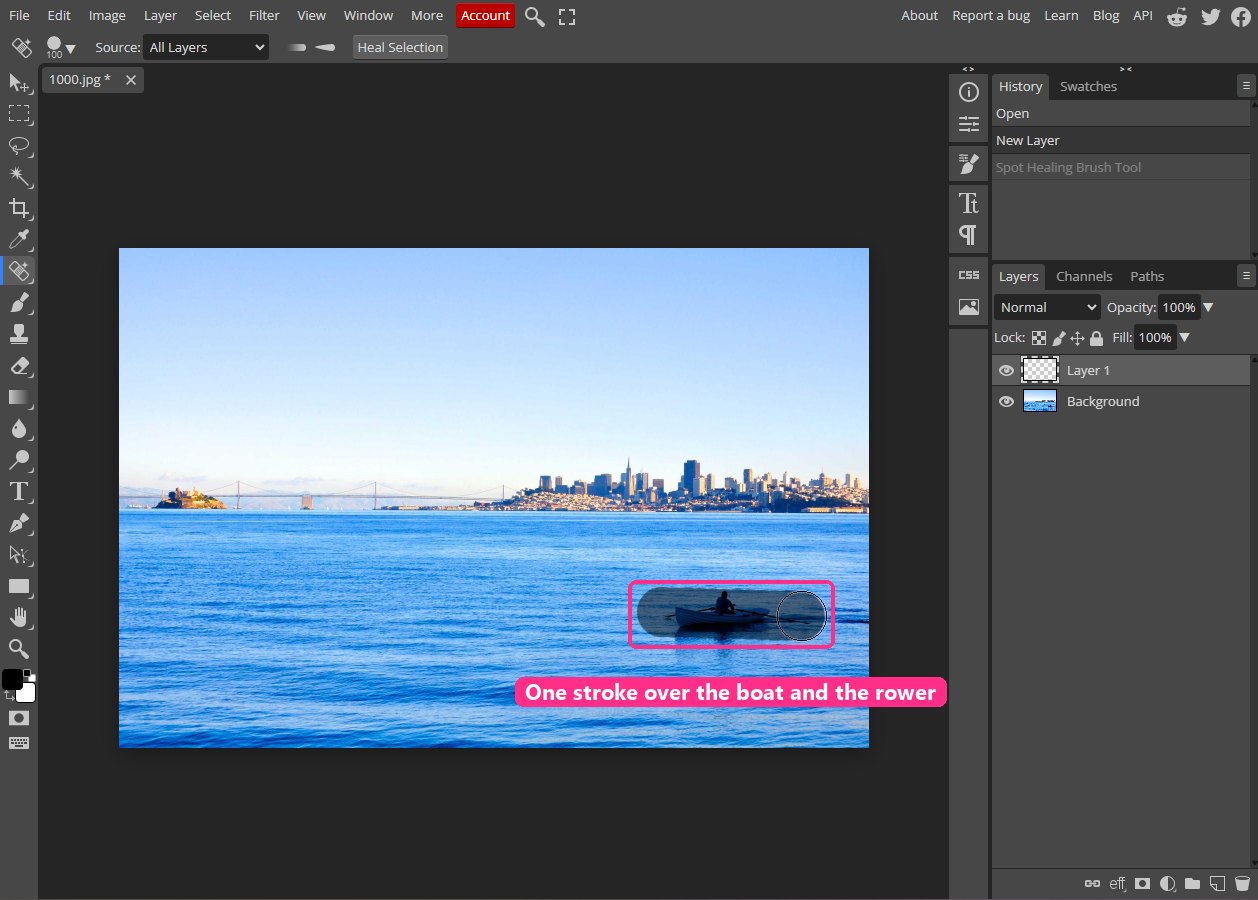
Task: Select the Lasso tool
Action: pyautogui.click(x=19, y=146)
